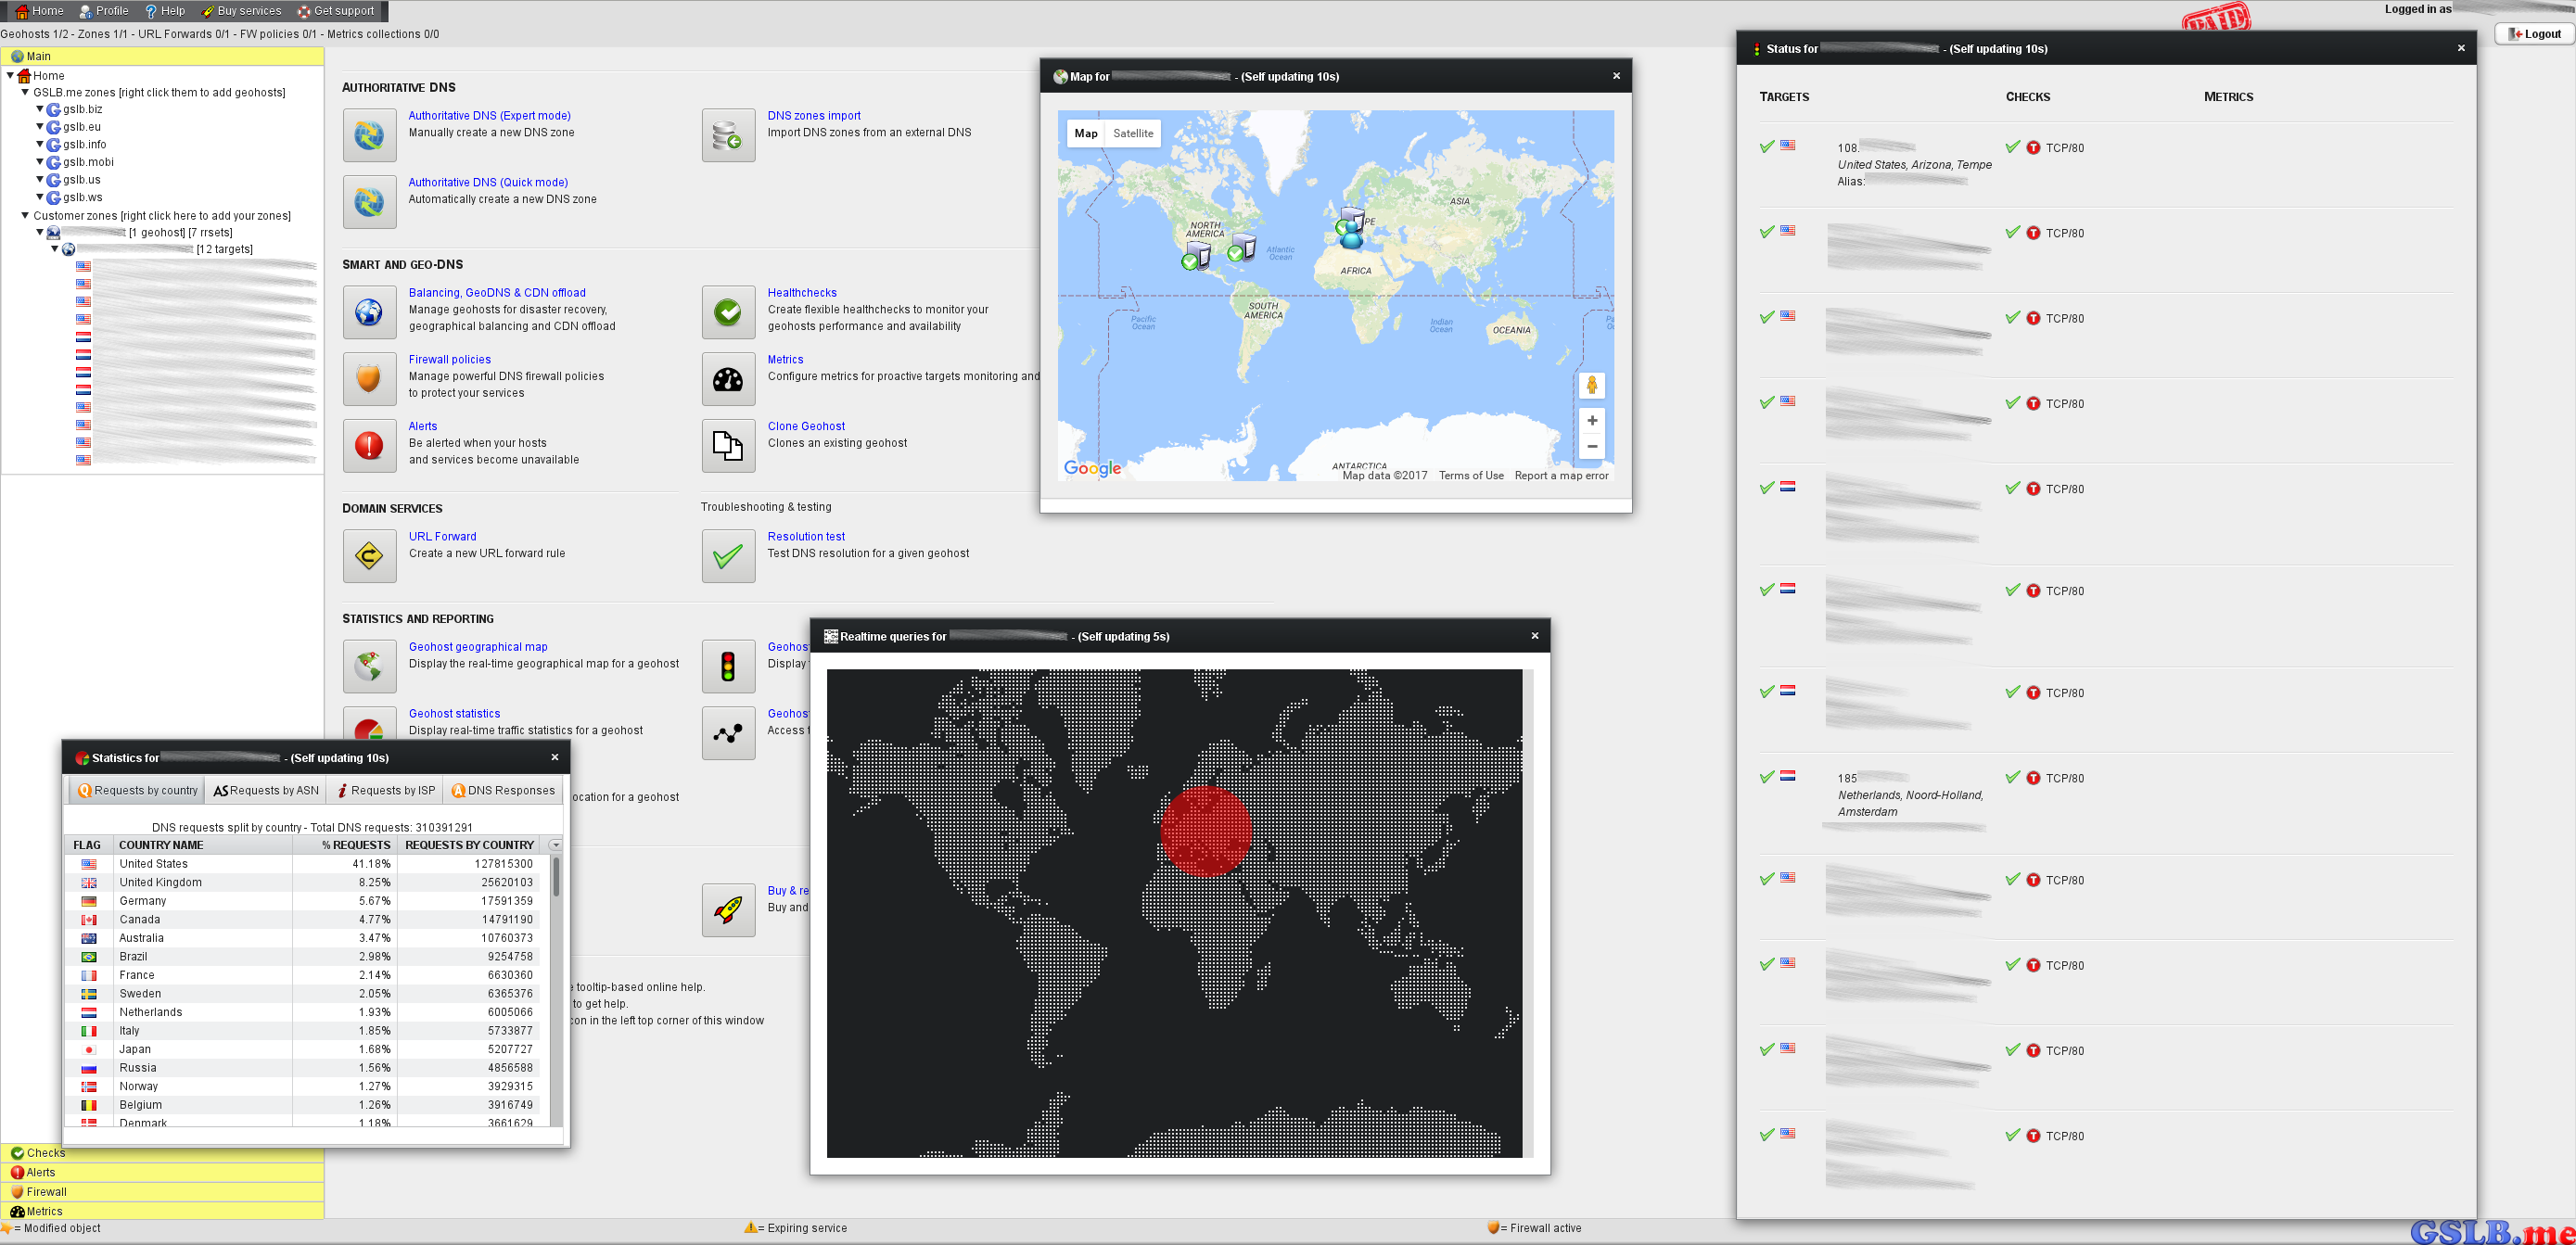Click the Clone Geohost document icon
Screen dimensions: 2576x1245
[728, 446]
